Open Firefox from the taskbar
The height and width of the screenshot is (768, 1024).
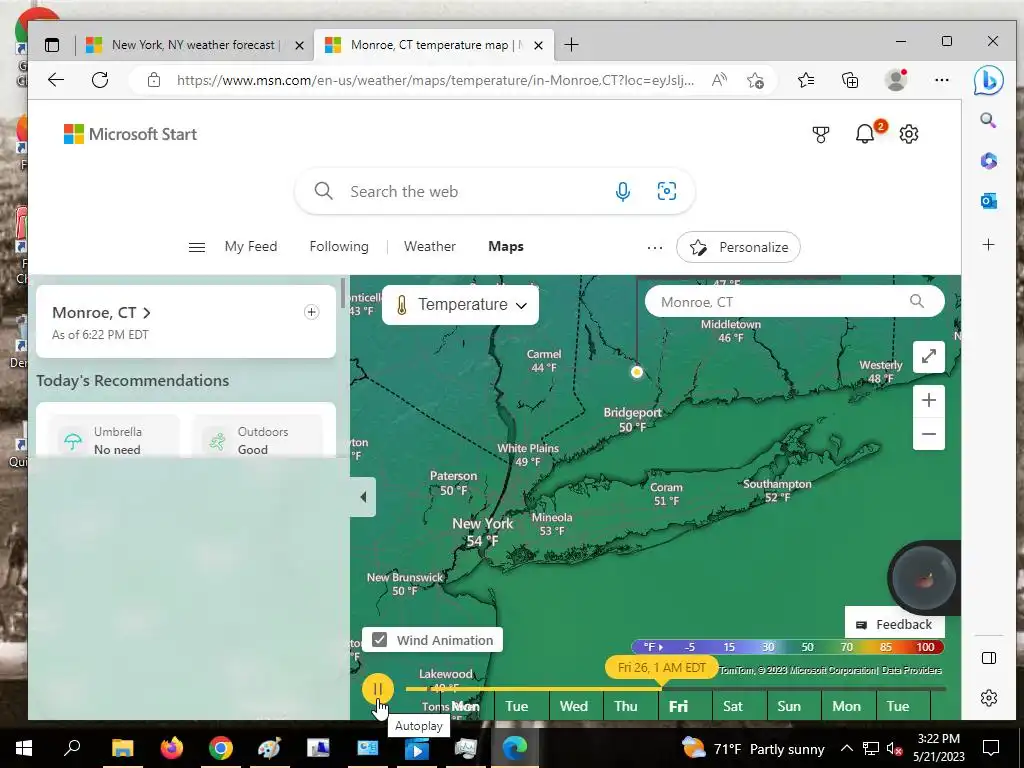coord(172,748)
